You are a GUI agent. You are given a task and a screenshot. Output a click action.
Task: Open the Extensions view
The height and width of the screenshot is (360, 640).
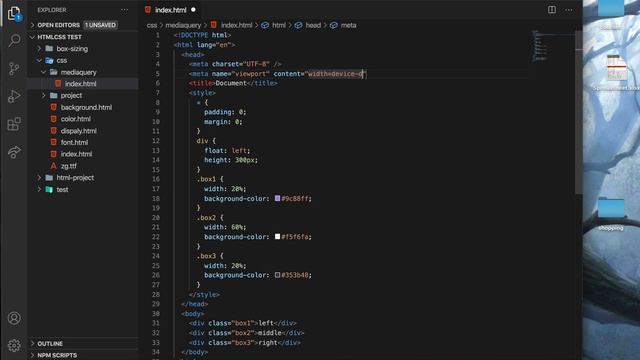(x=14, y=124)
